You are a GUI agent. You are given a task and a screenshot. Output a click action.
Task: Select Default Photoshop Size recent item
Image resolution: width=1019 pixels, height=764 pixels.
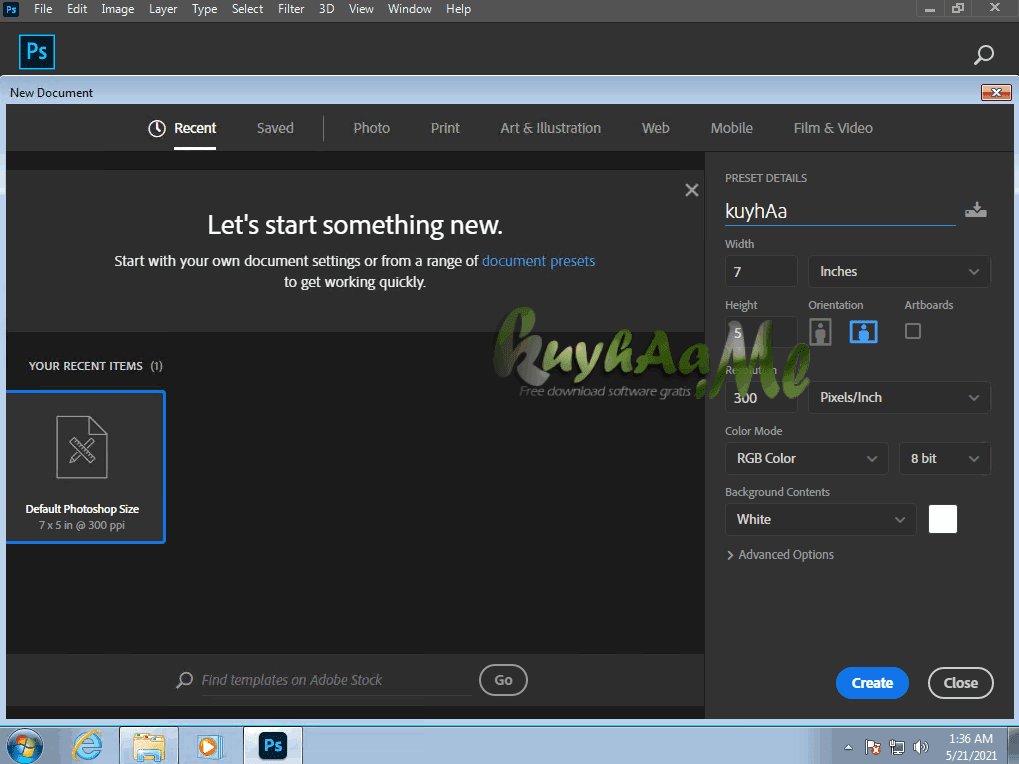coord(86,467)
